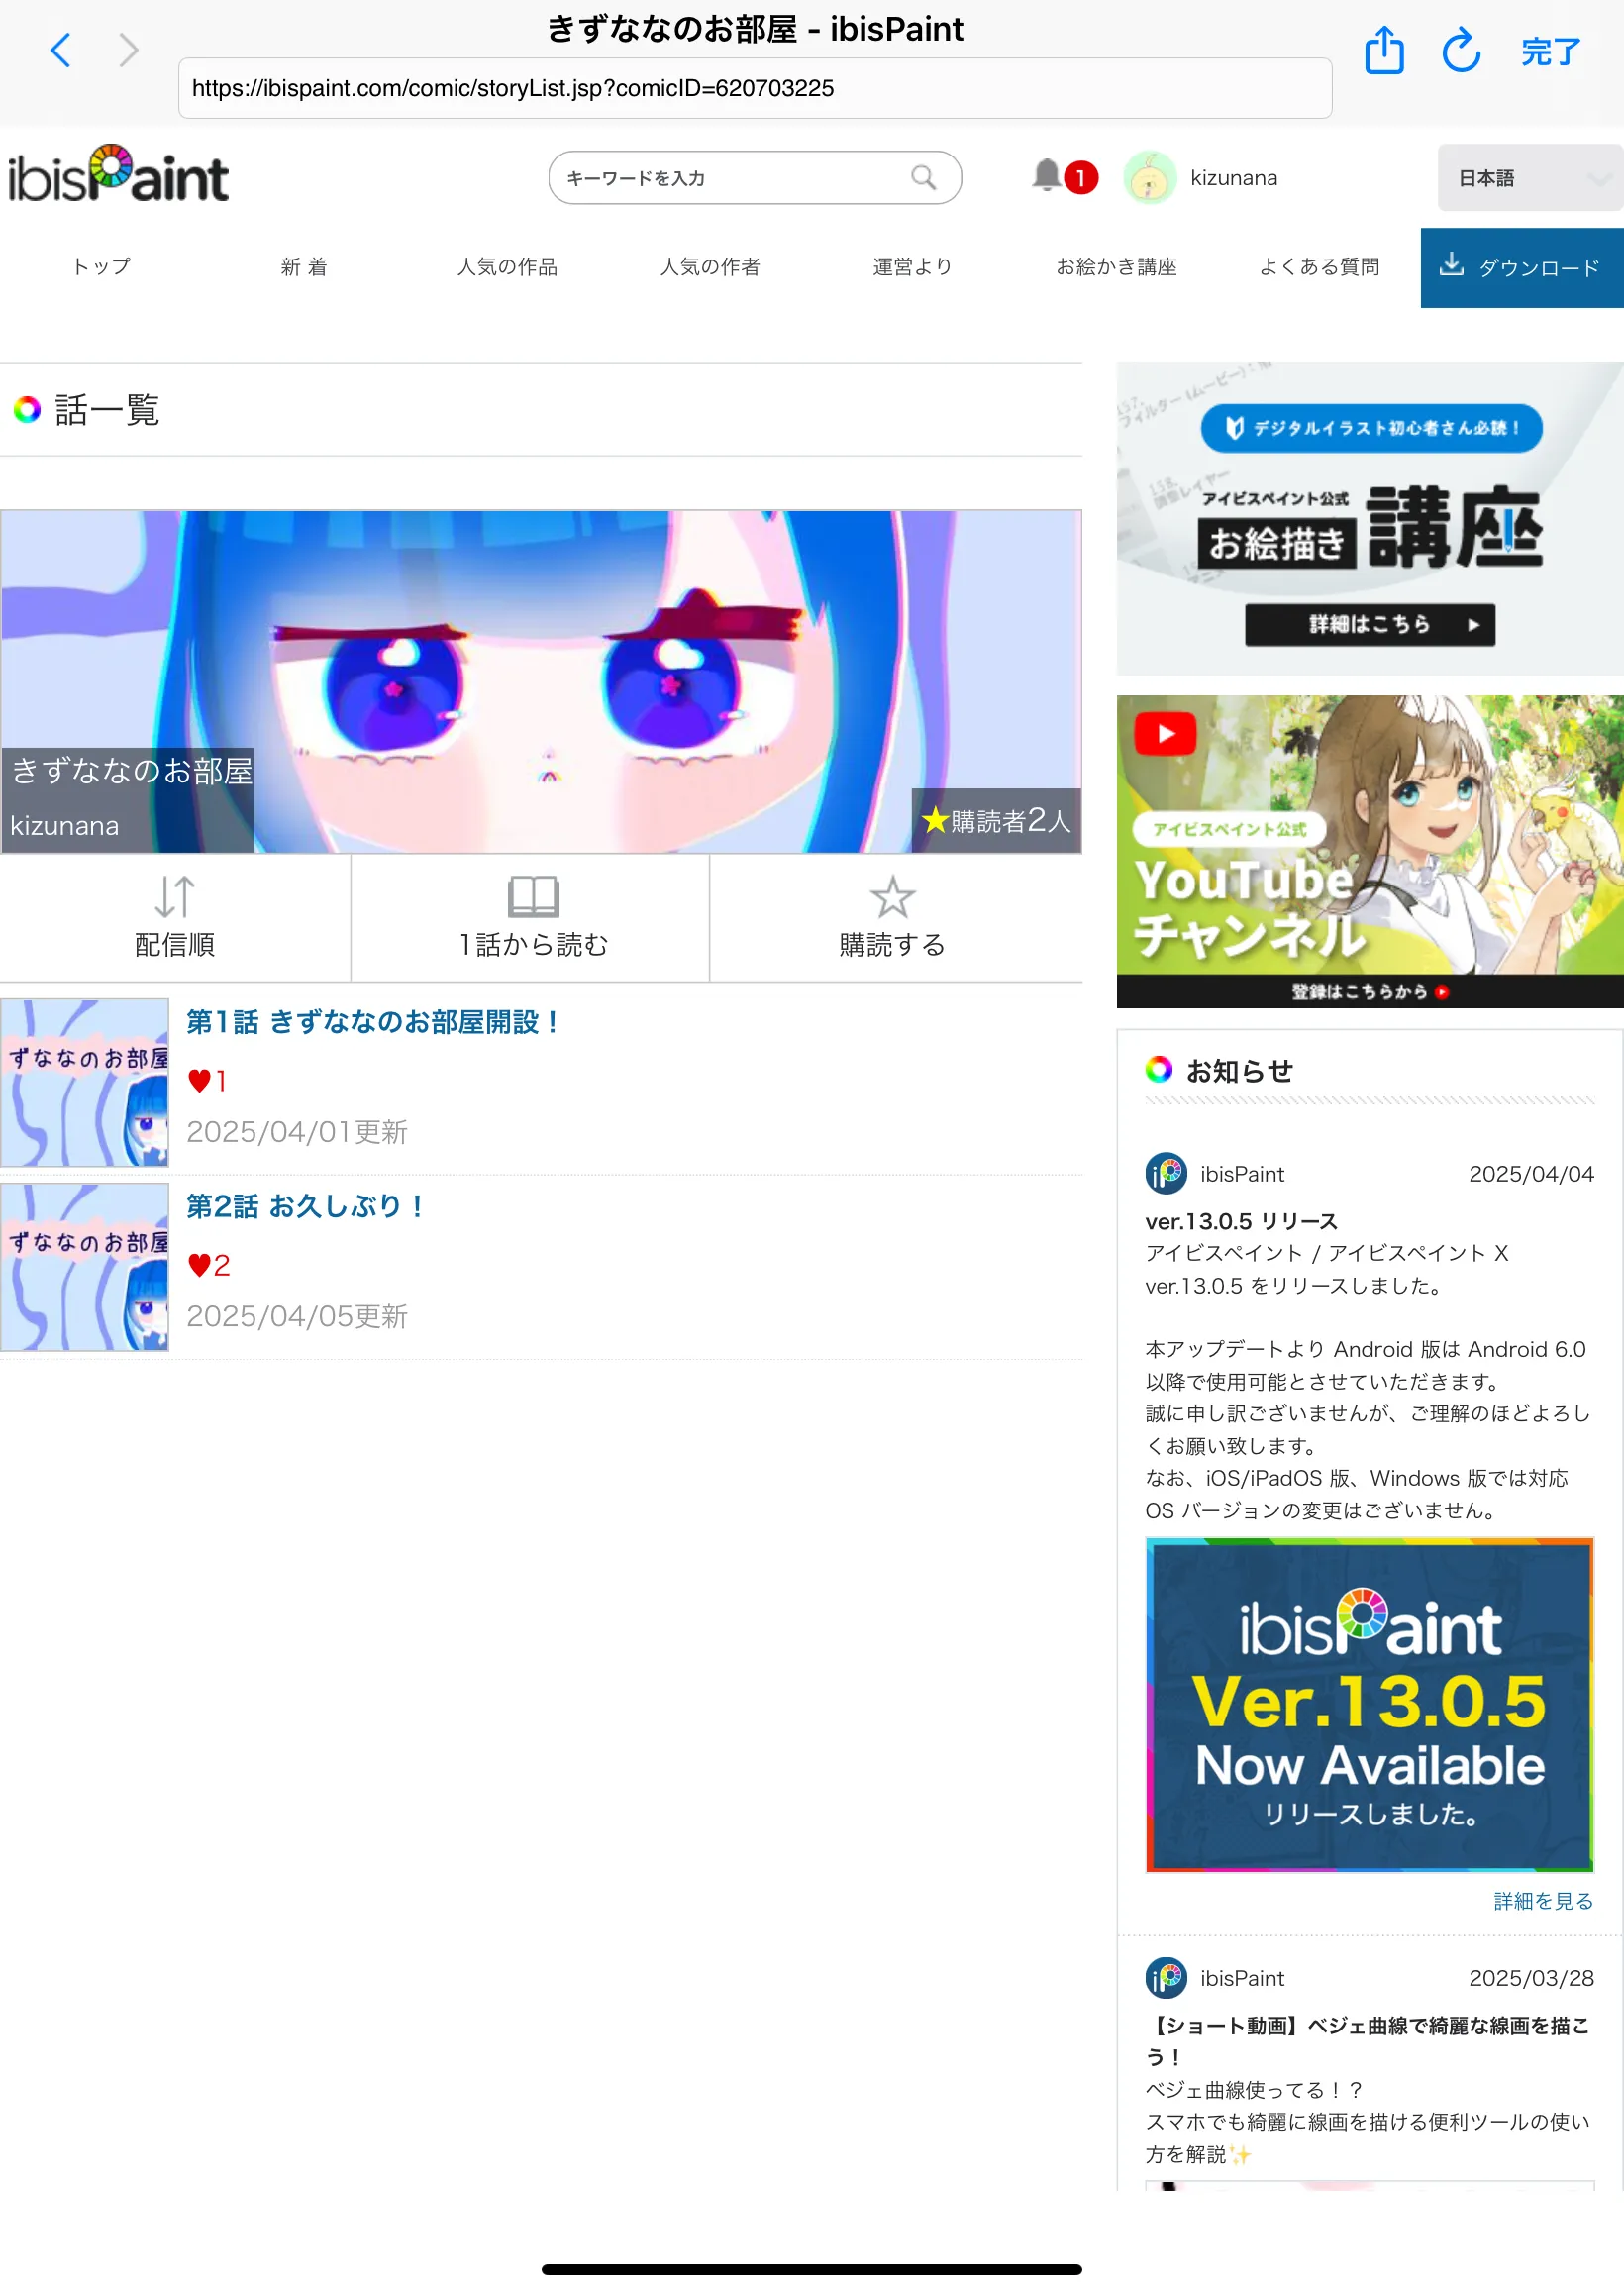Click the 2025/04/01更新 date text
This screenshot has width=1624, height=2290.
[x=297, y=1132]
